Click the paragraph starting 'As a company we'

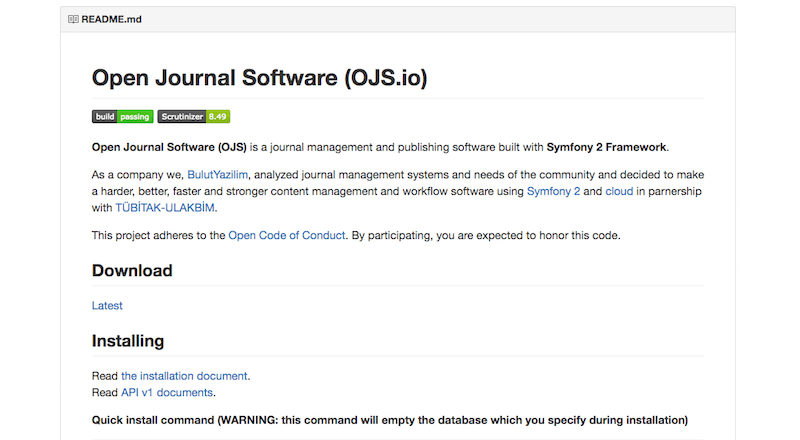(400, 183)
